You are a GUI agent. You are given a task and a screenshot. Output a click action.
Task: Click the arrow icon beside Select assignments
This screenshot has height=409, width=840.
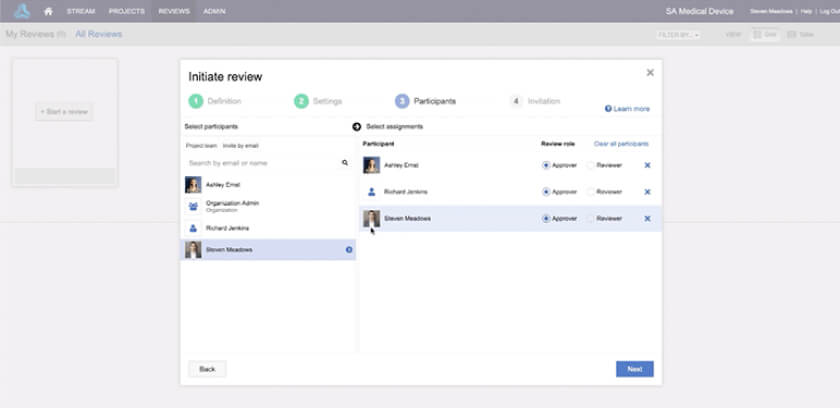[357, 127]
